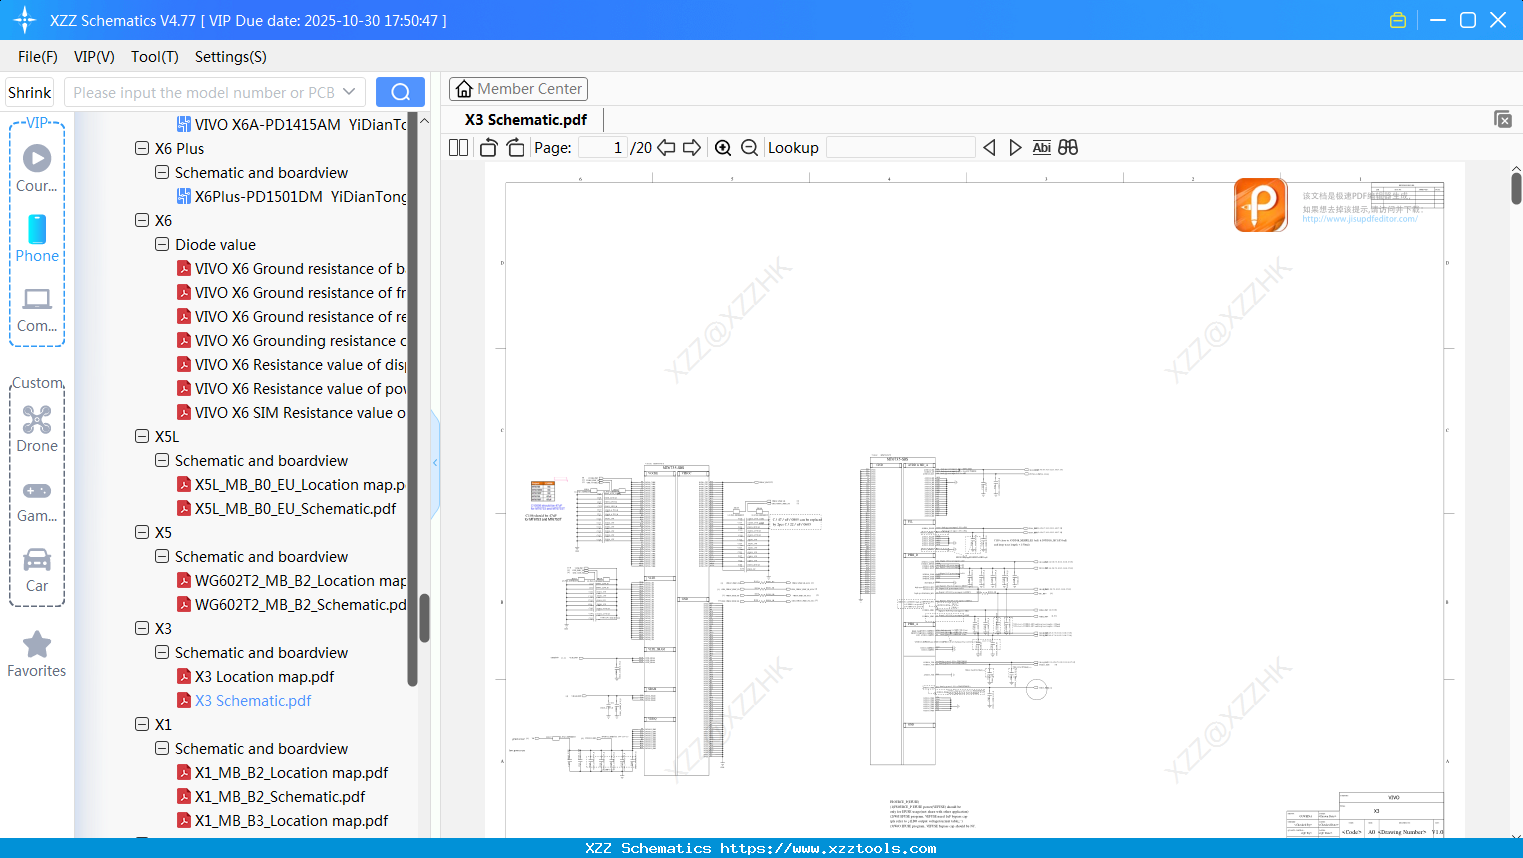This screenshot has width=1523, height=858.
Task: Collapse the X1 node
Action: coord(142,724)
